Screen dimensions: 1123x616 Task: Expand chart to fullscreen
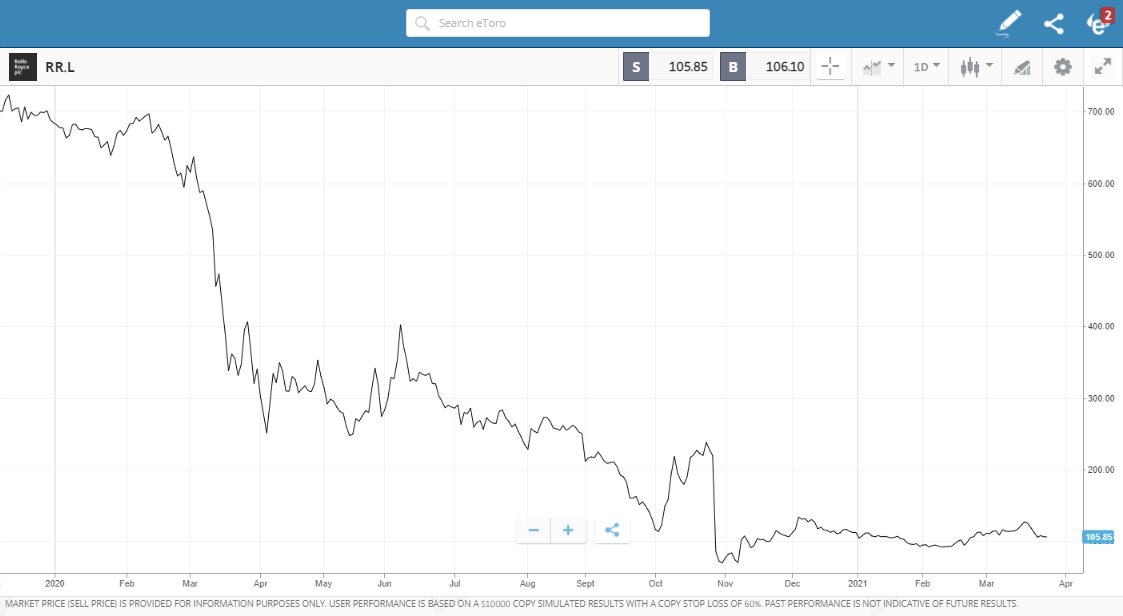pos(1103,67)
